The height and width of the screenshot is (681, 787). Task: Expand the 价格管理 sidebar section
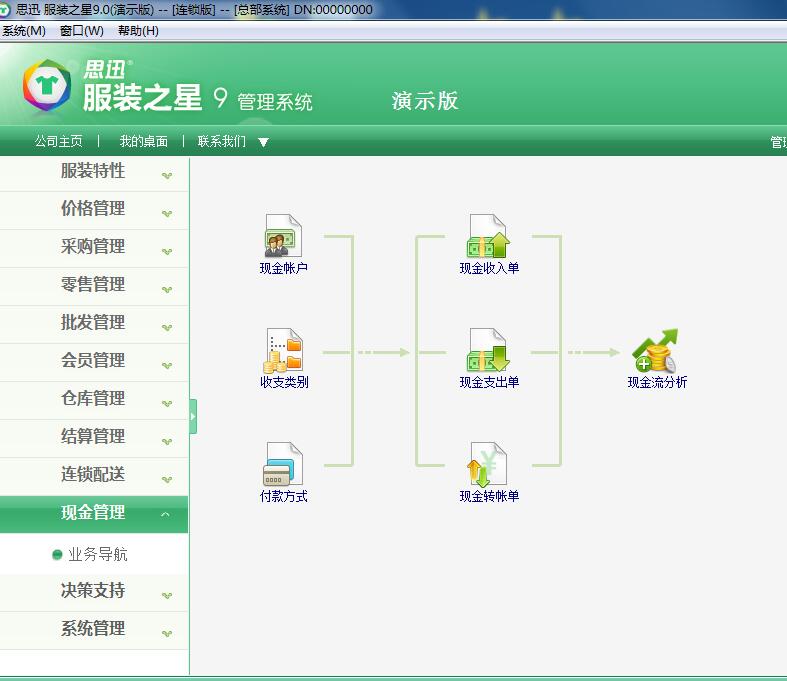pos(94,209)
